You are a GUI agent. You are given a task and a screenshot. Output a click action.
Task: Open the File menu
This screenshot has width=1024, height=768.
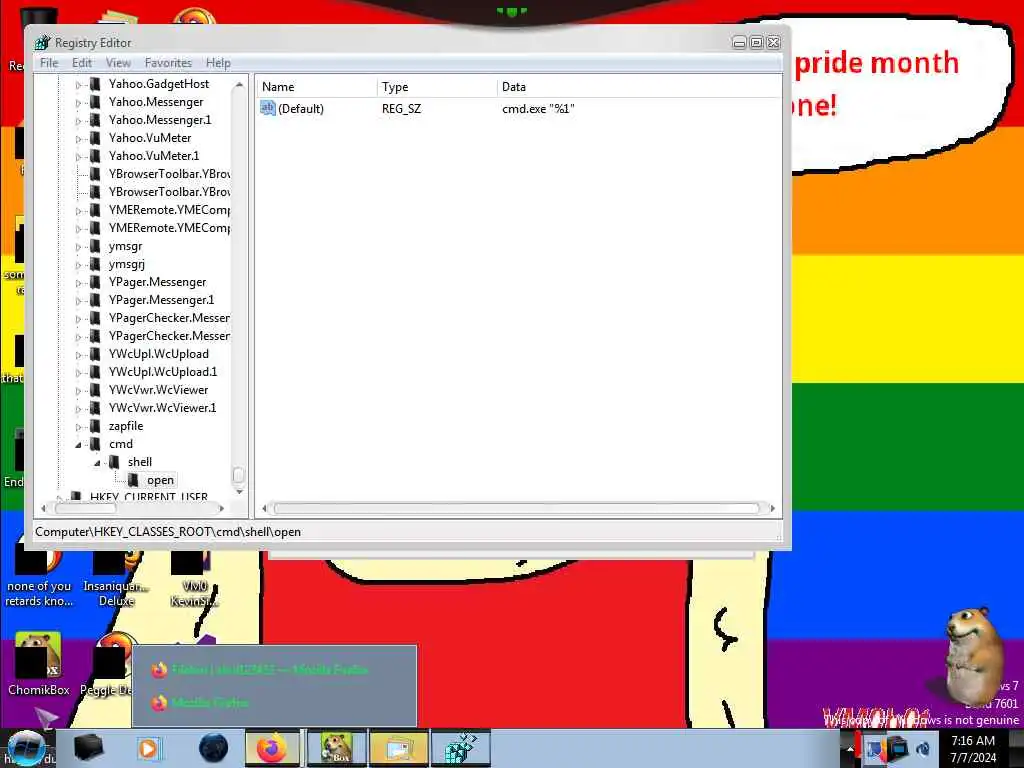pos(49,63)
